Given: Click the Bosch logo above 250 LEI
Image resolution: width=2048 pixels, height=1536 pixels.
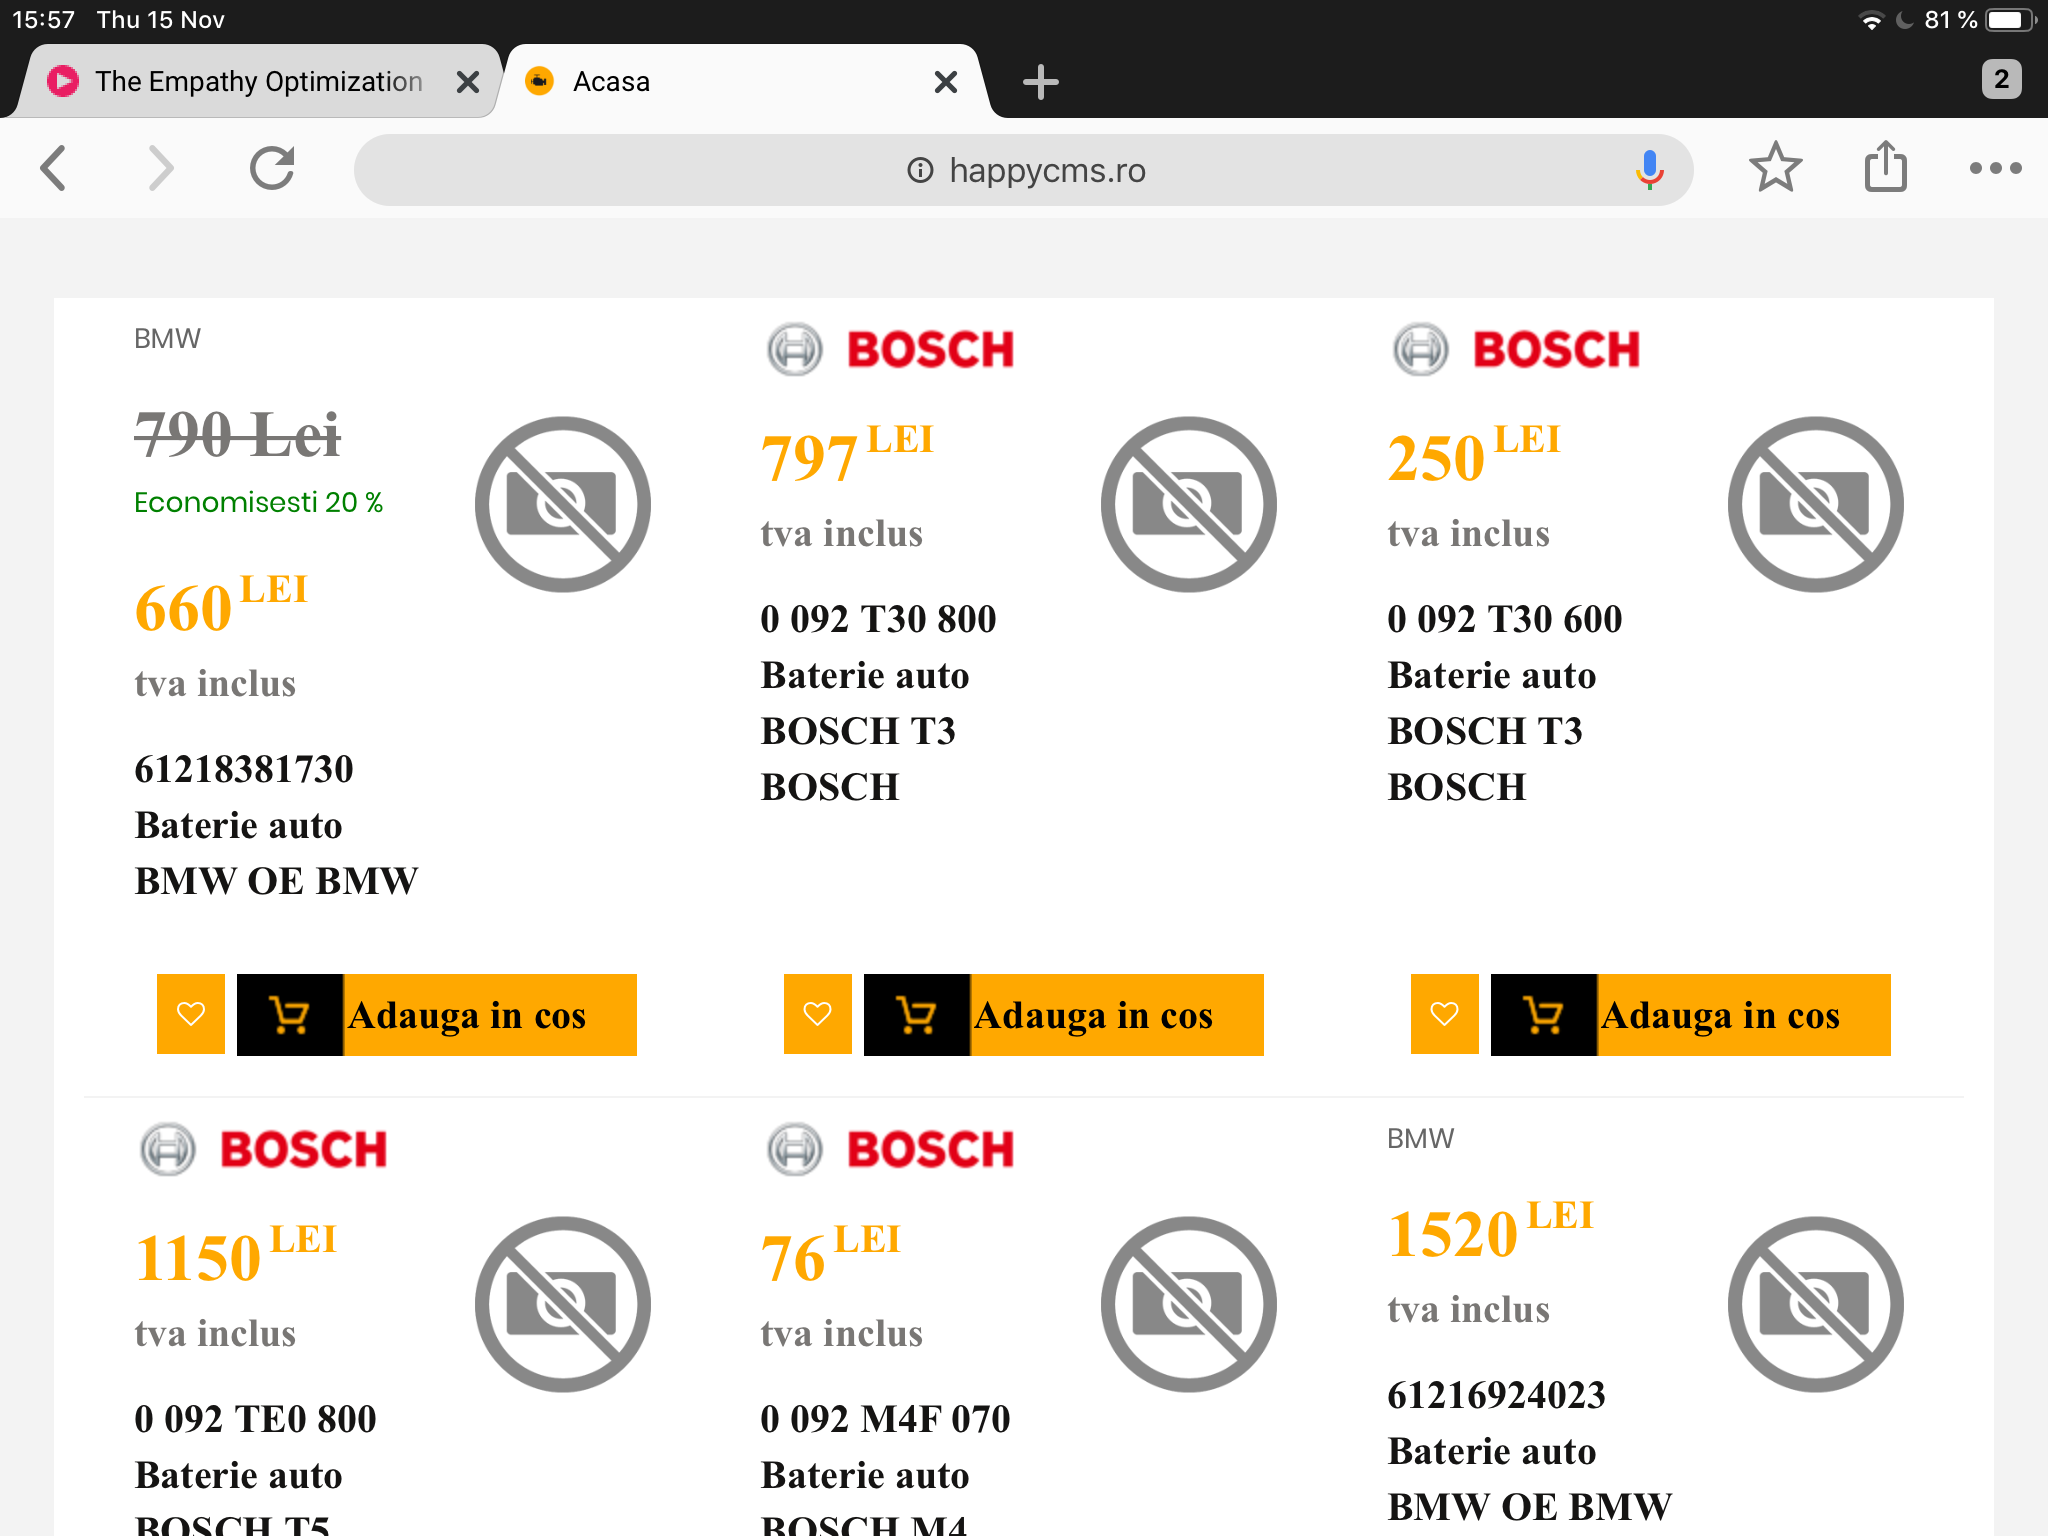Looking at the screenshot, I should [1516, 349].
